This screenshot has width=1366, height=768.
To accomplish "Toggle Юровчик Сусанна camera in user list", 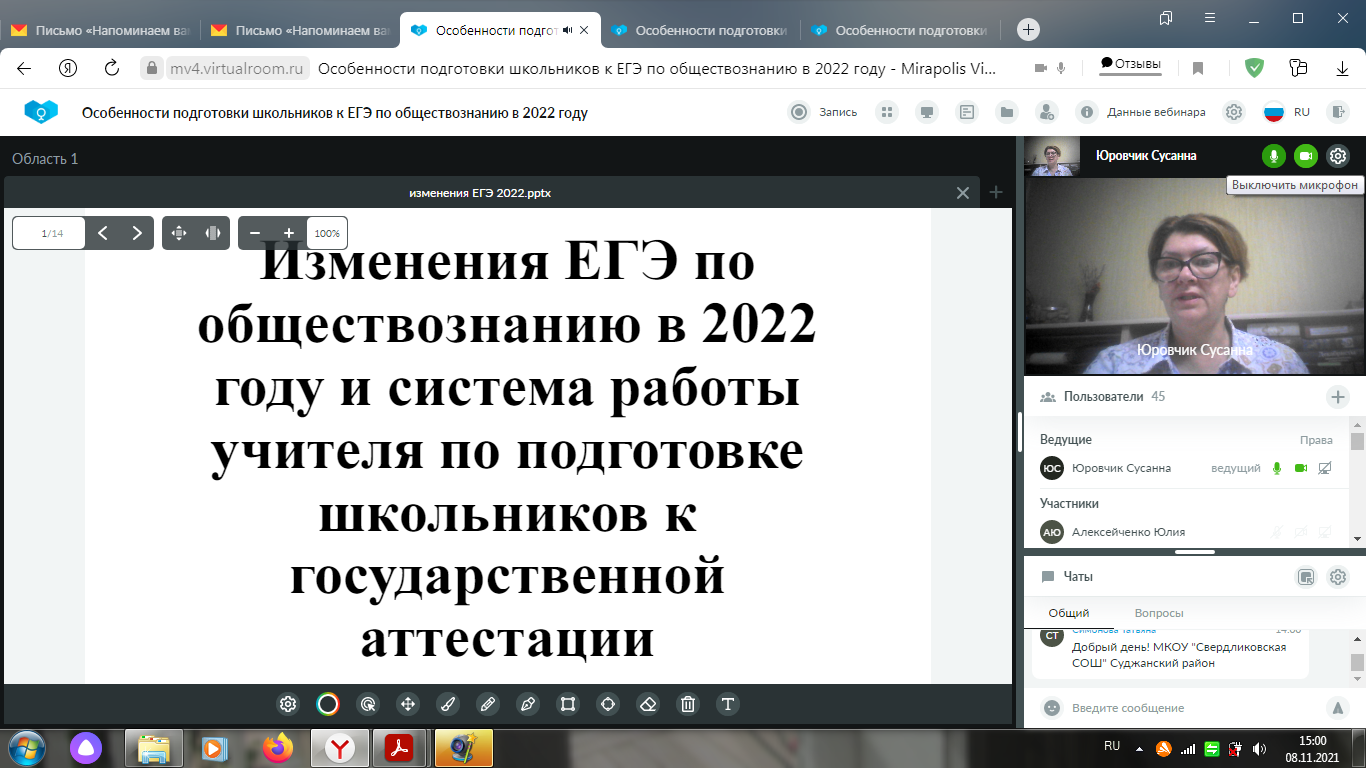I will tap(1301, 468).
